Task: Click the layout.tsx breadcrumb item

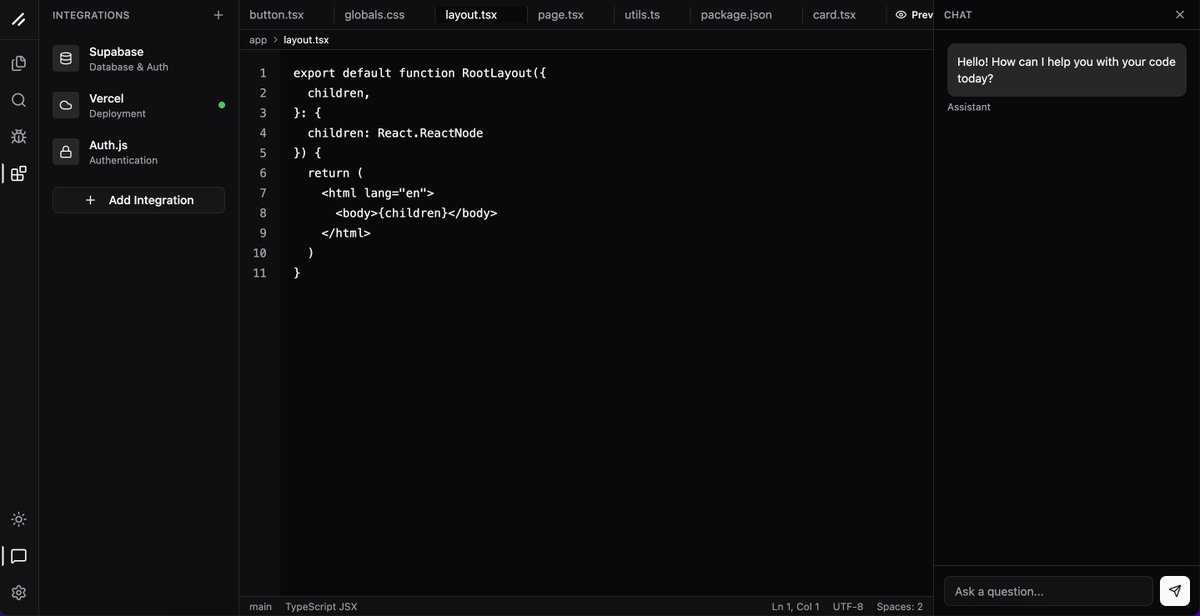Action: (x=306, y=40)
